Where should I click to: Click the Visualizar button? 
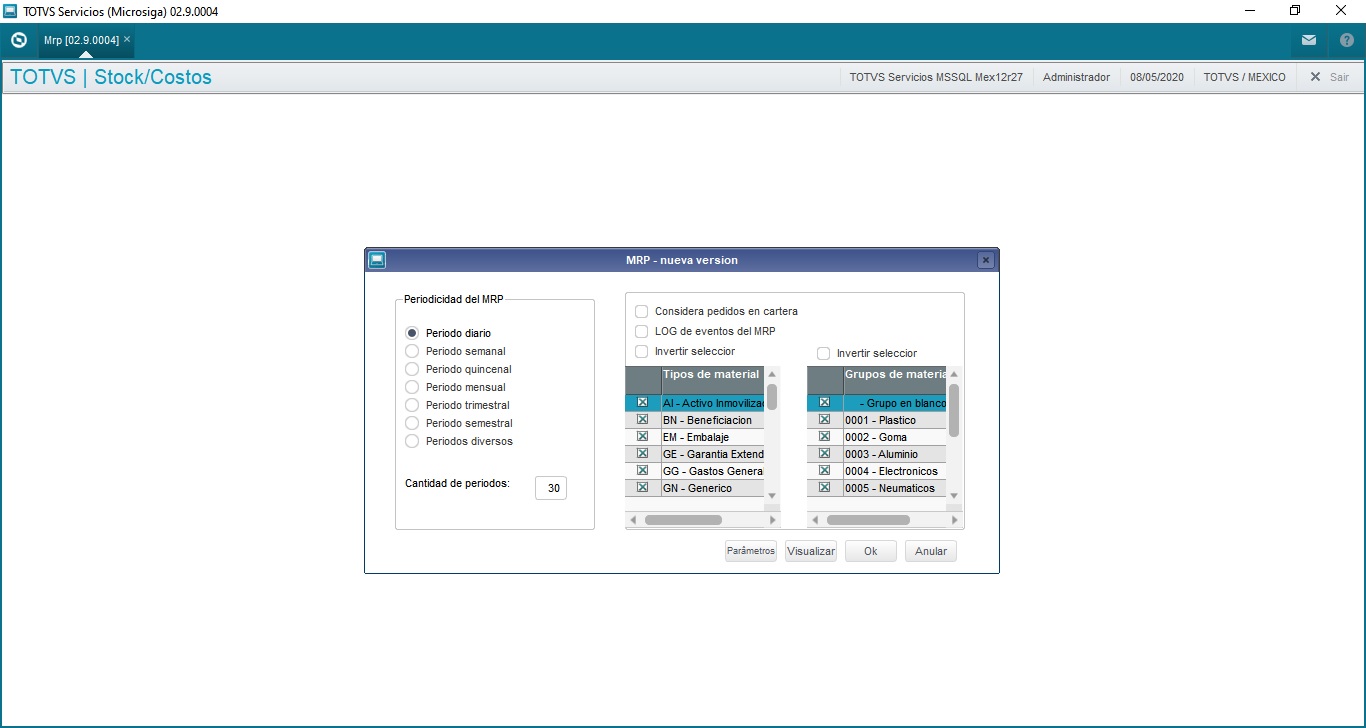point(811,551)
